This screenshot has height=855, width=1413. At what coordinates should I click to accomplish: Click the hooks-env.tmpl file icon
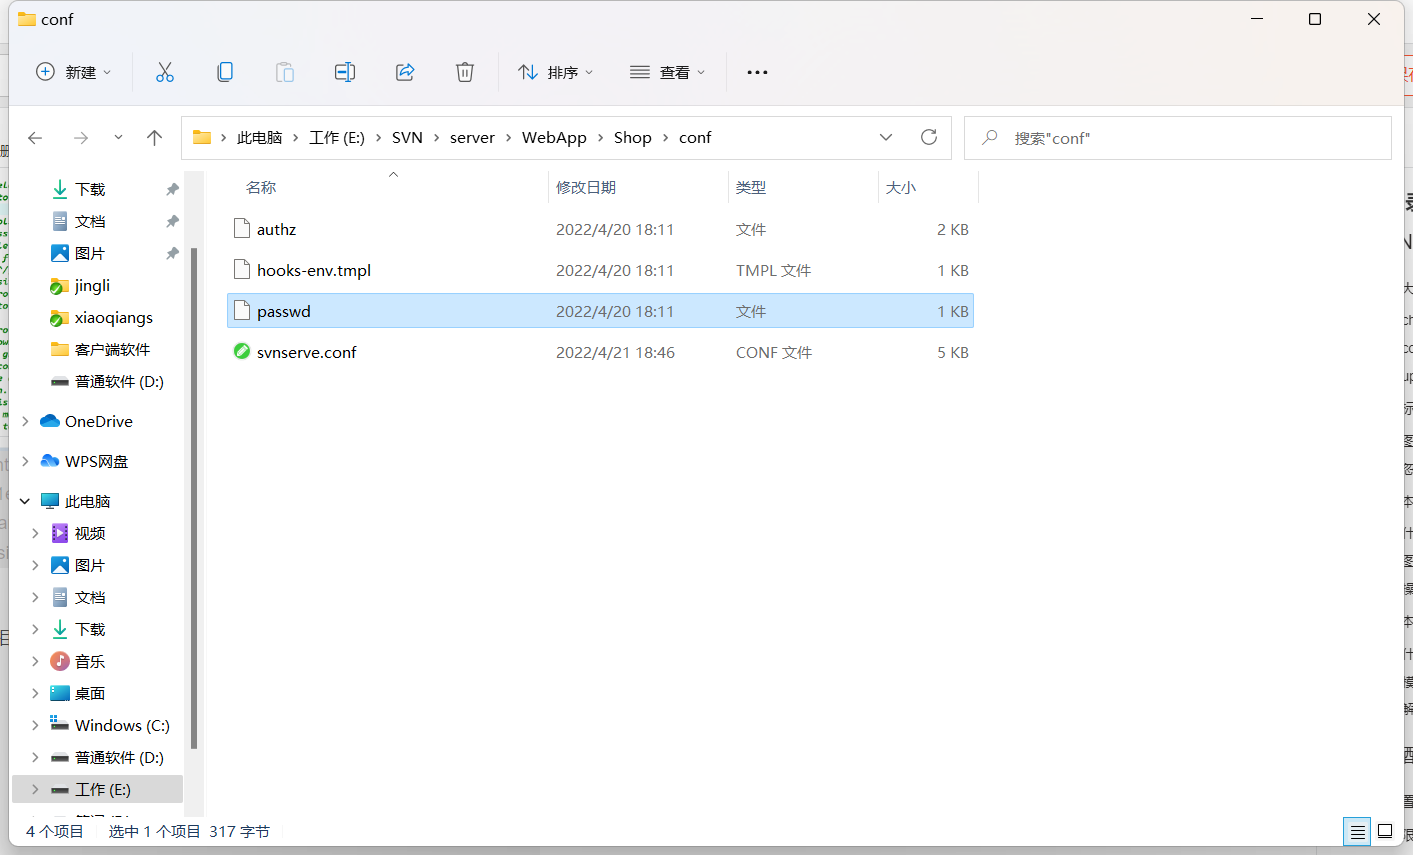(x=241, y=270)
